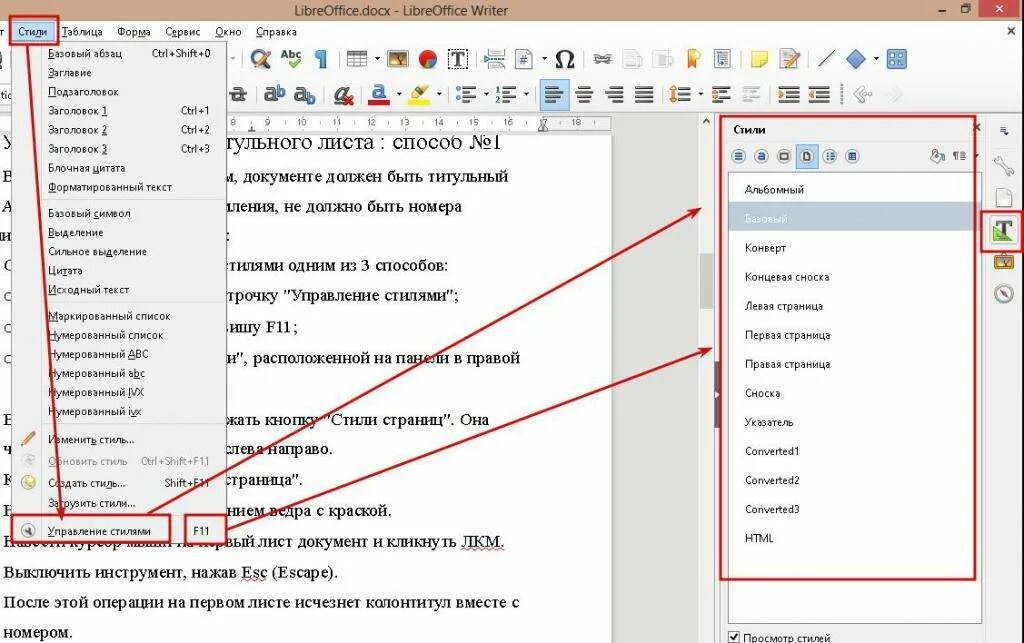The height and width of the screenshot is (643, 1024).
Task: Expand bullet list dropdown arrow
Action: pos(487,95)
